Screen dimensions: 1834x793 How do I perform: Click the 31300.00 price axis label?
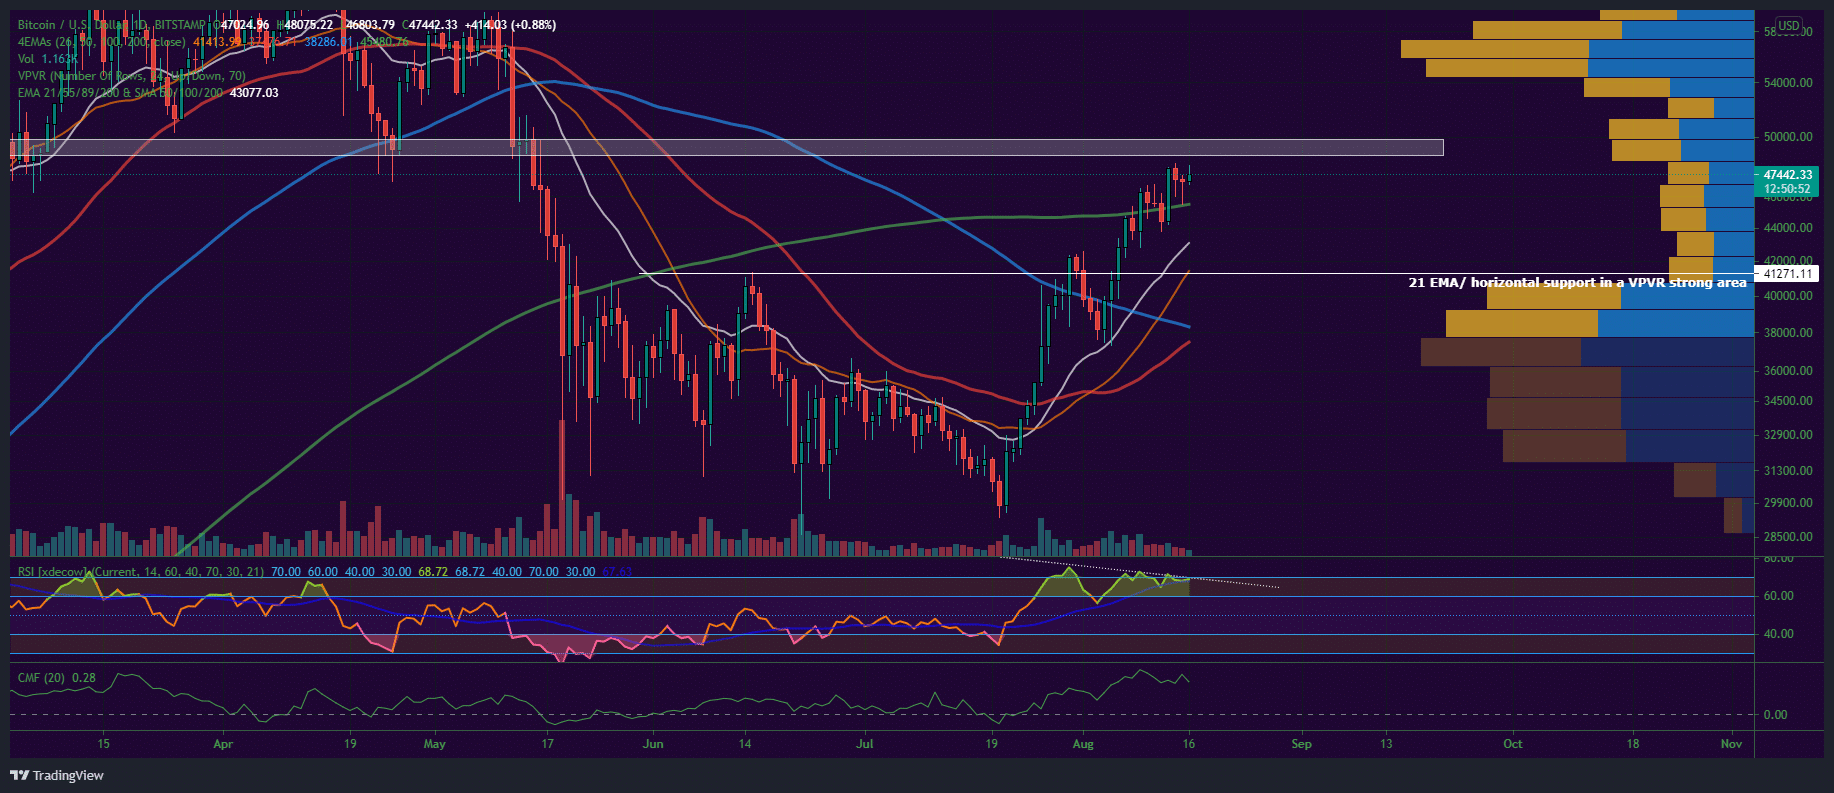(x=1788, y=471)
